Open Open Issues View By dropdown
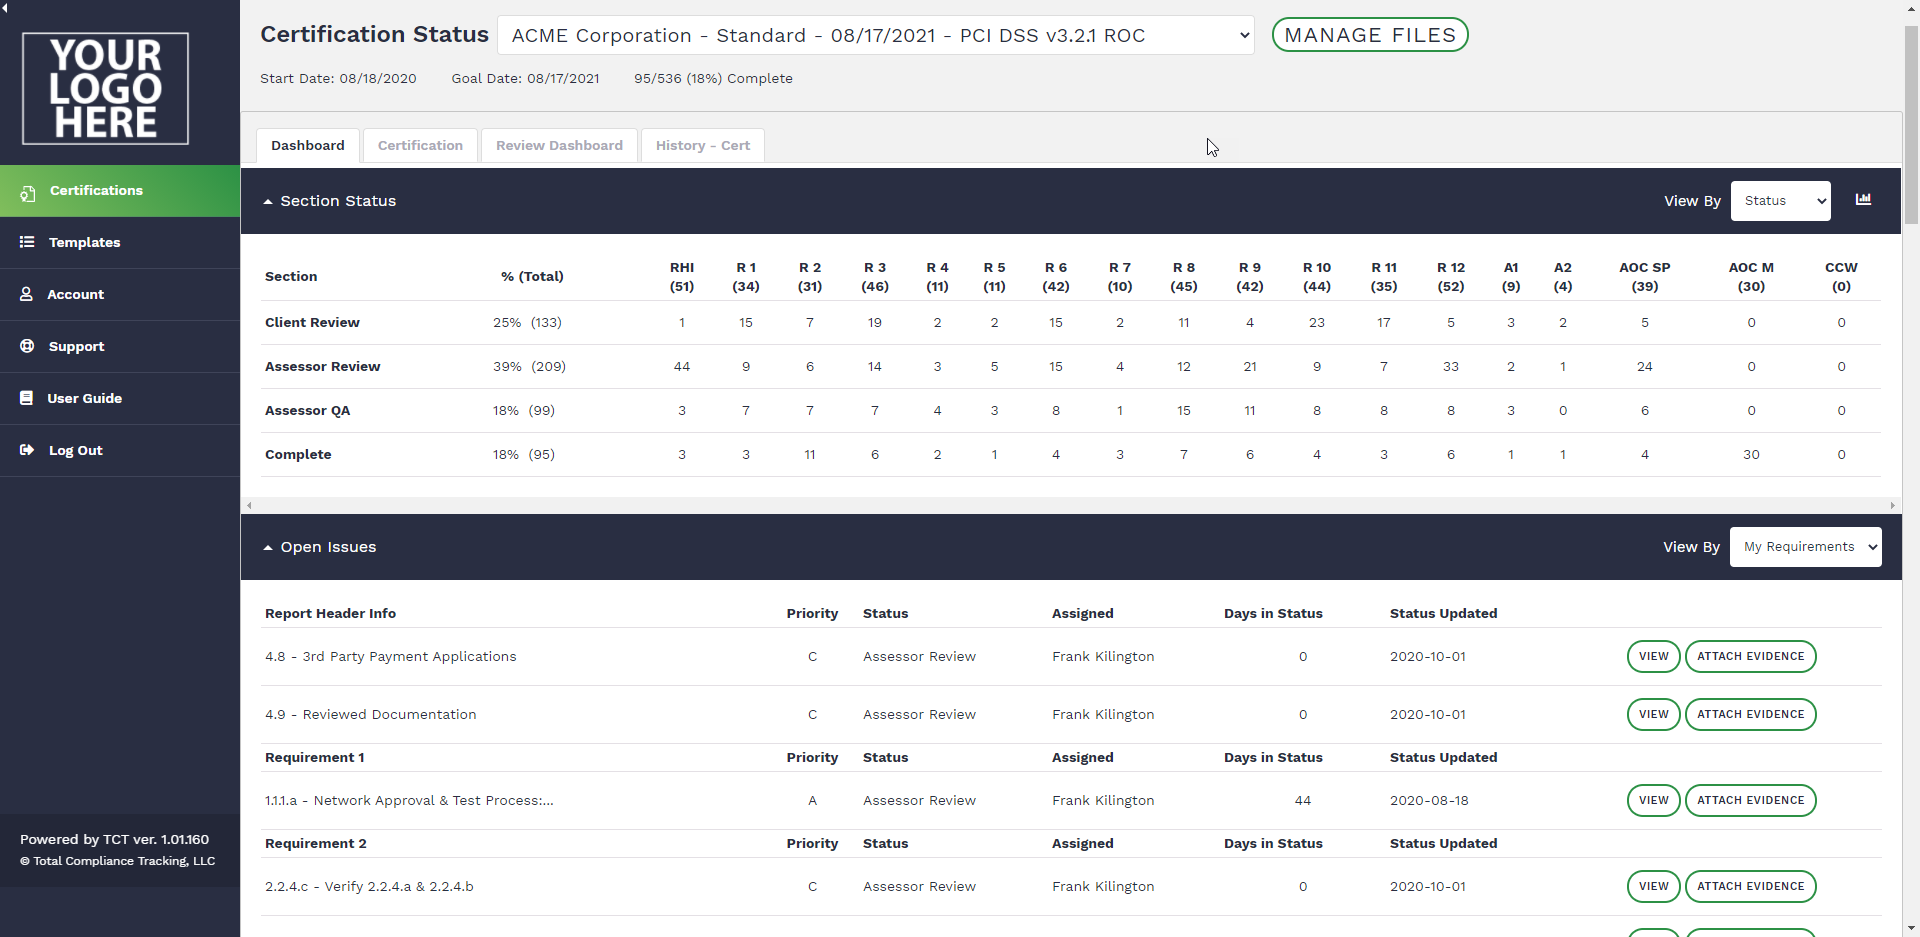 point(1805,547)
